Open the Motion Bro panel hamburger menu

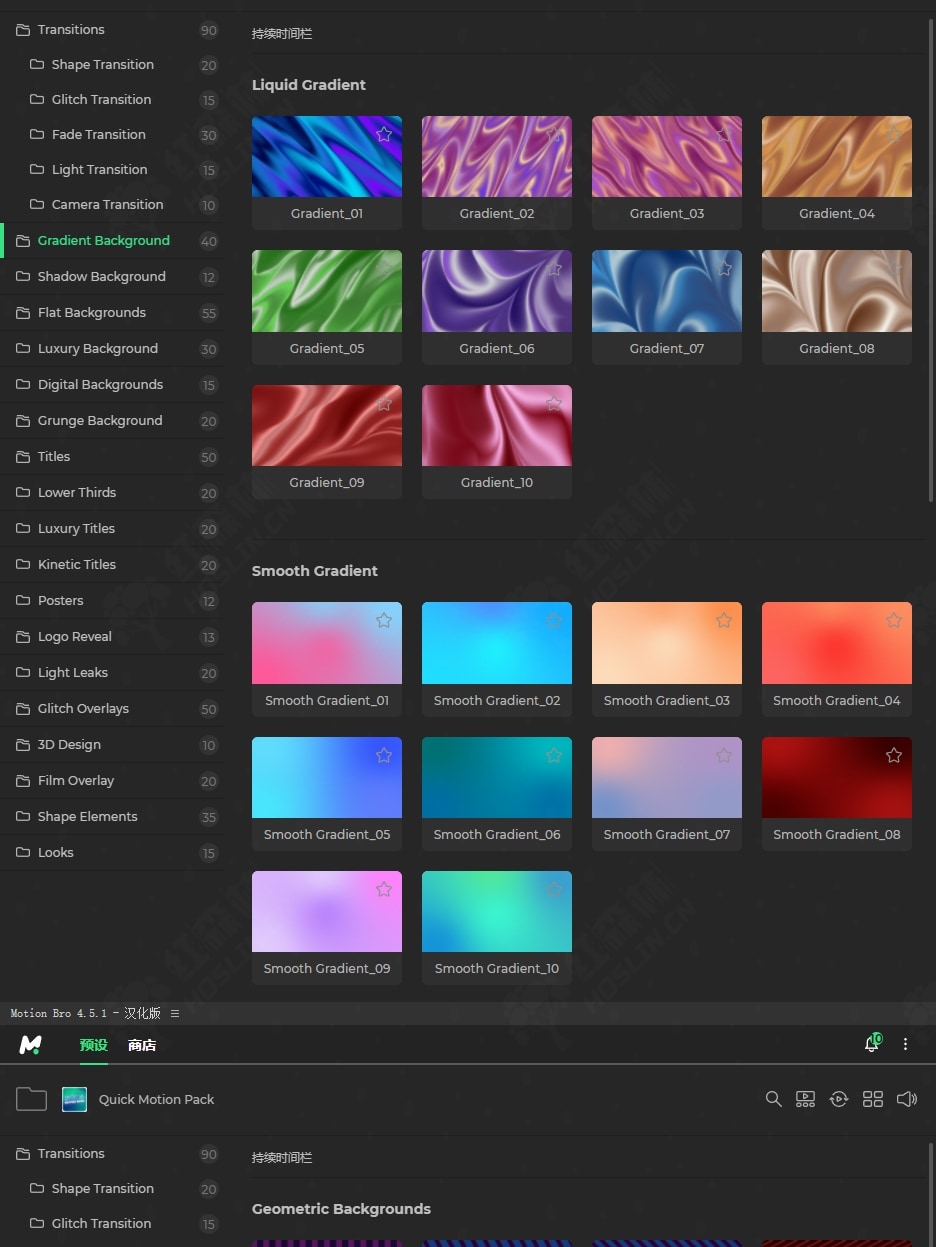tap(175, 1013)
